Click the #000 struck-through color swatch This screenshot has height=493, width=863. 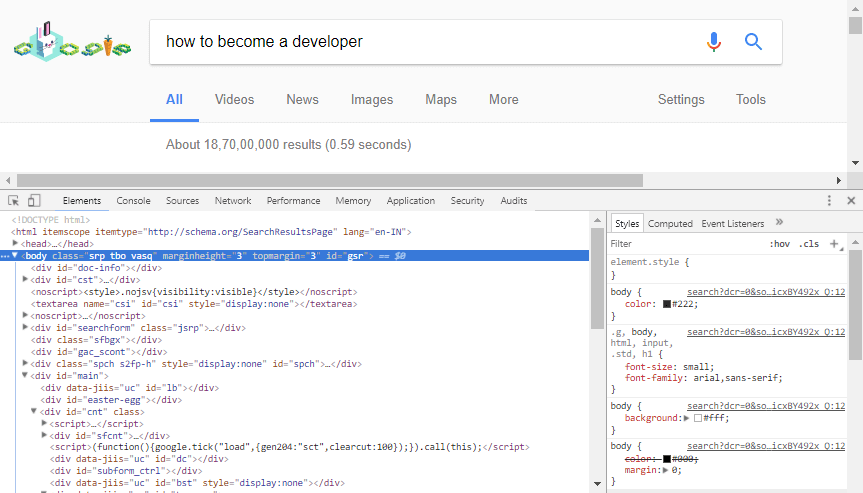coord(667,459)
